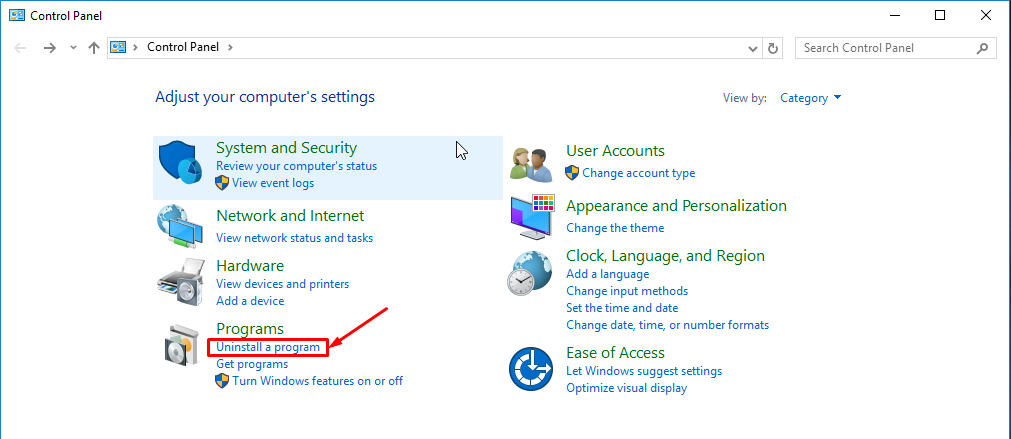Click Get programs
Screen dimensions: 1011x439
click(x=252, y=364)
